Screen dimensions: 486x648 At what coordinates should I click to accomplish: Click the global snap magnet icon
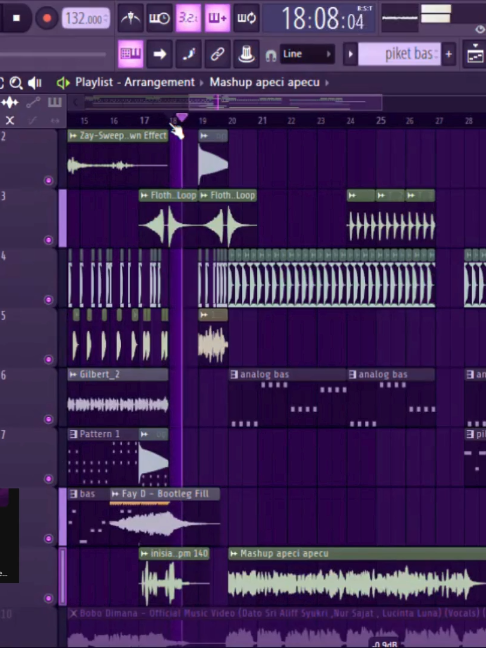271,55
